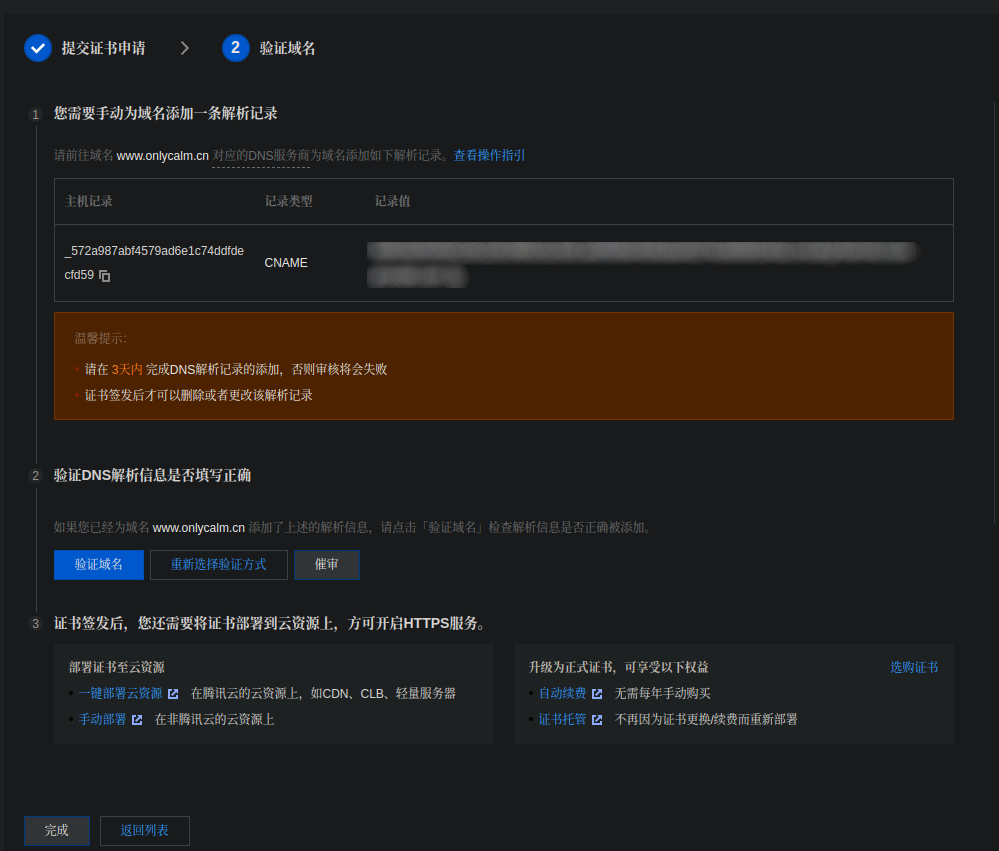Image resolution: width=999 pixels, height=851 pixels.
Task: Open the 查看操作指引 guide link
Action: (489, 156)
